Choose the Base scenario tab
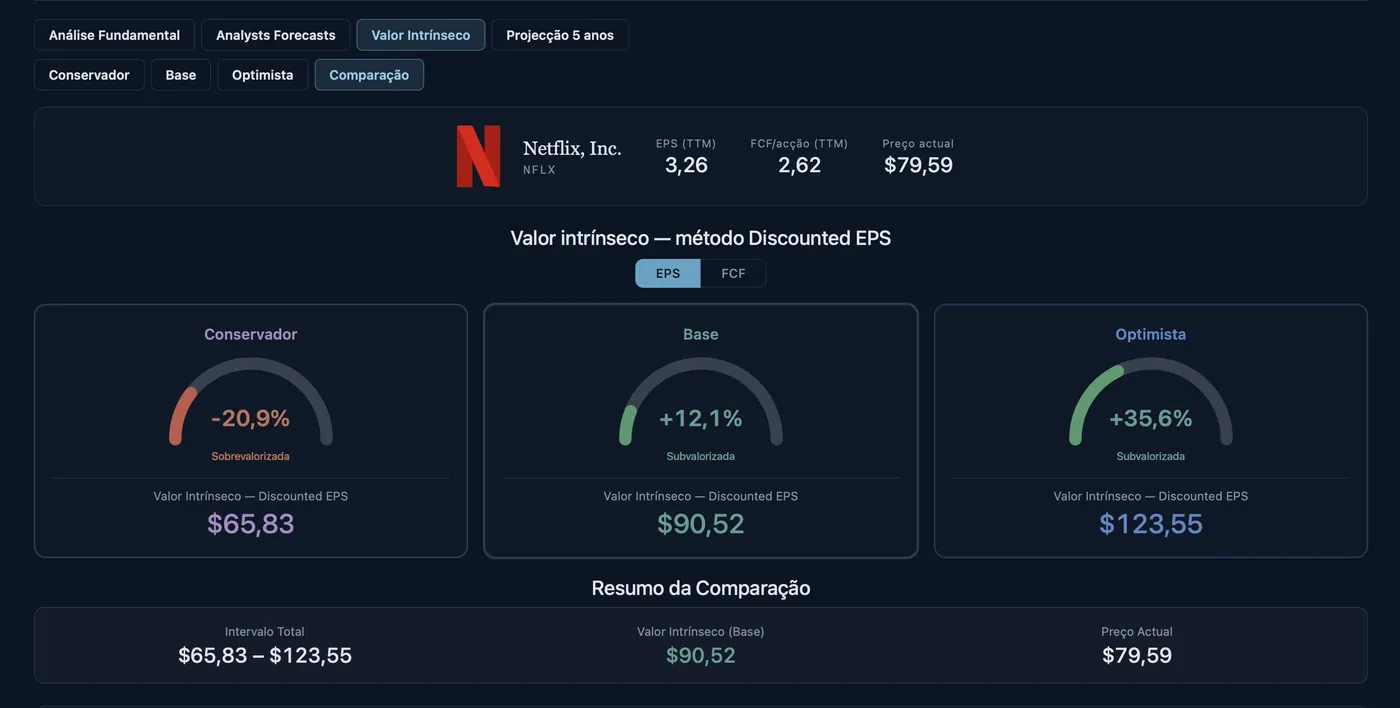Viewport: 1400px width, 708px height. pyautogui.click(x=181, y=75)
